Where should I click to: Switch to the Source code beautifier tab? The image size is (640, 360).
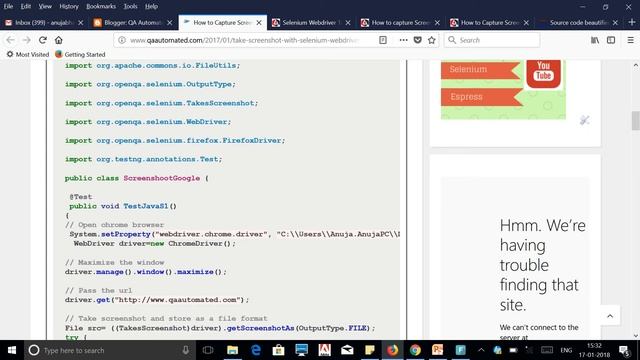coord(579,22)
